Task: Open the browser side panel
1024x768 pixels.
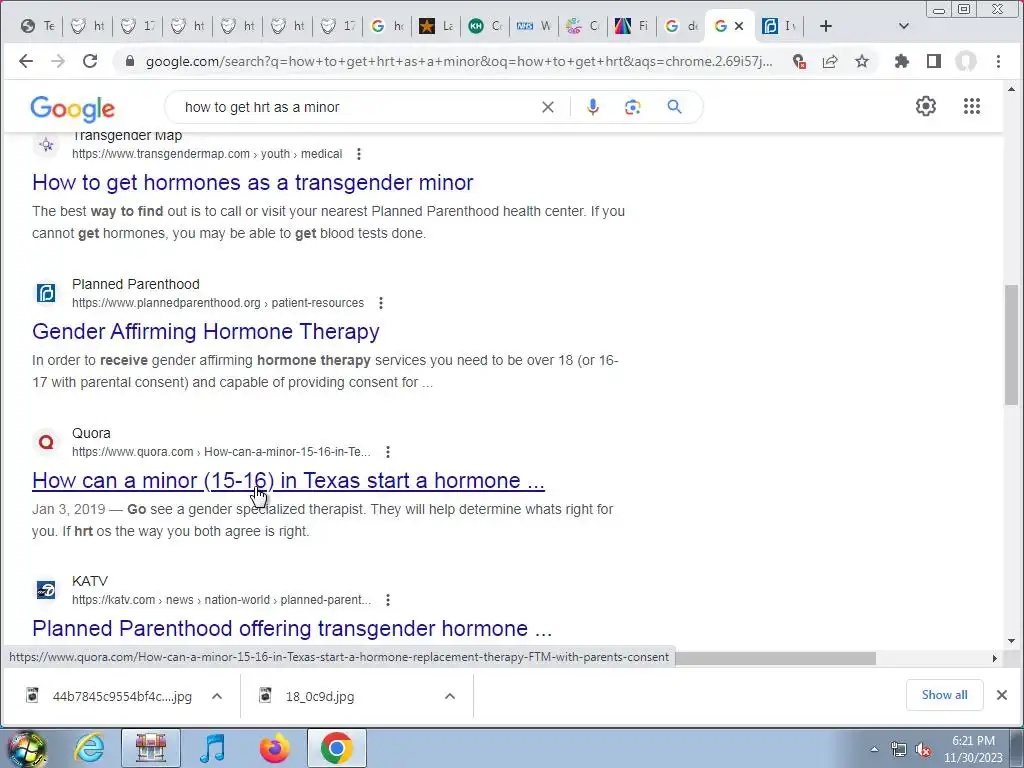Action: tap(934, 61)
